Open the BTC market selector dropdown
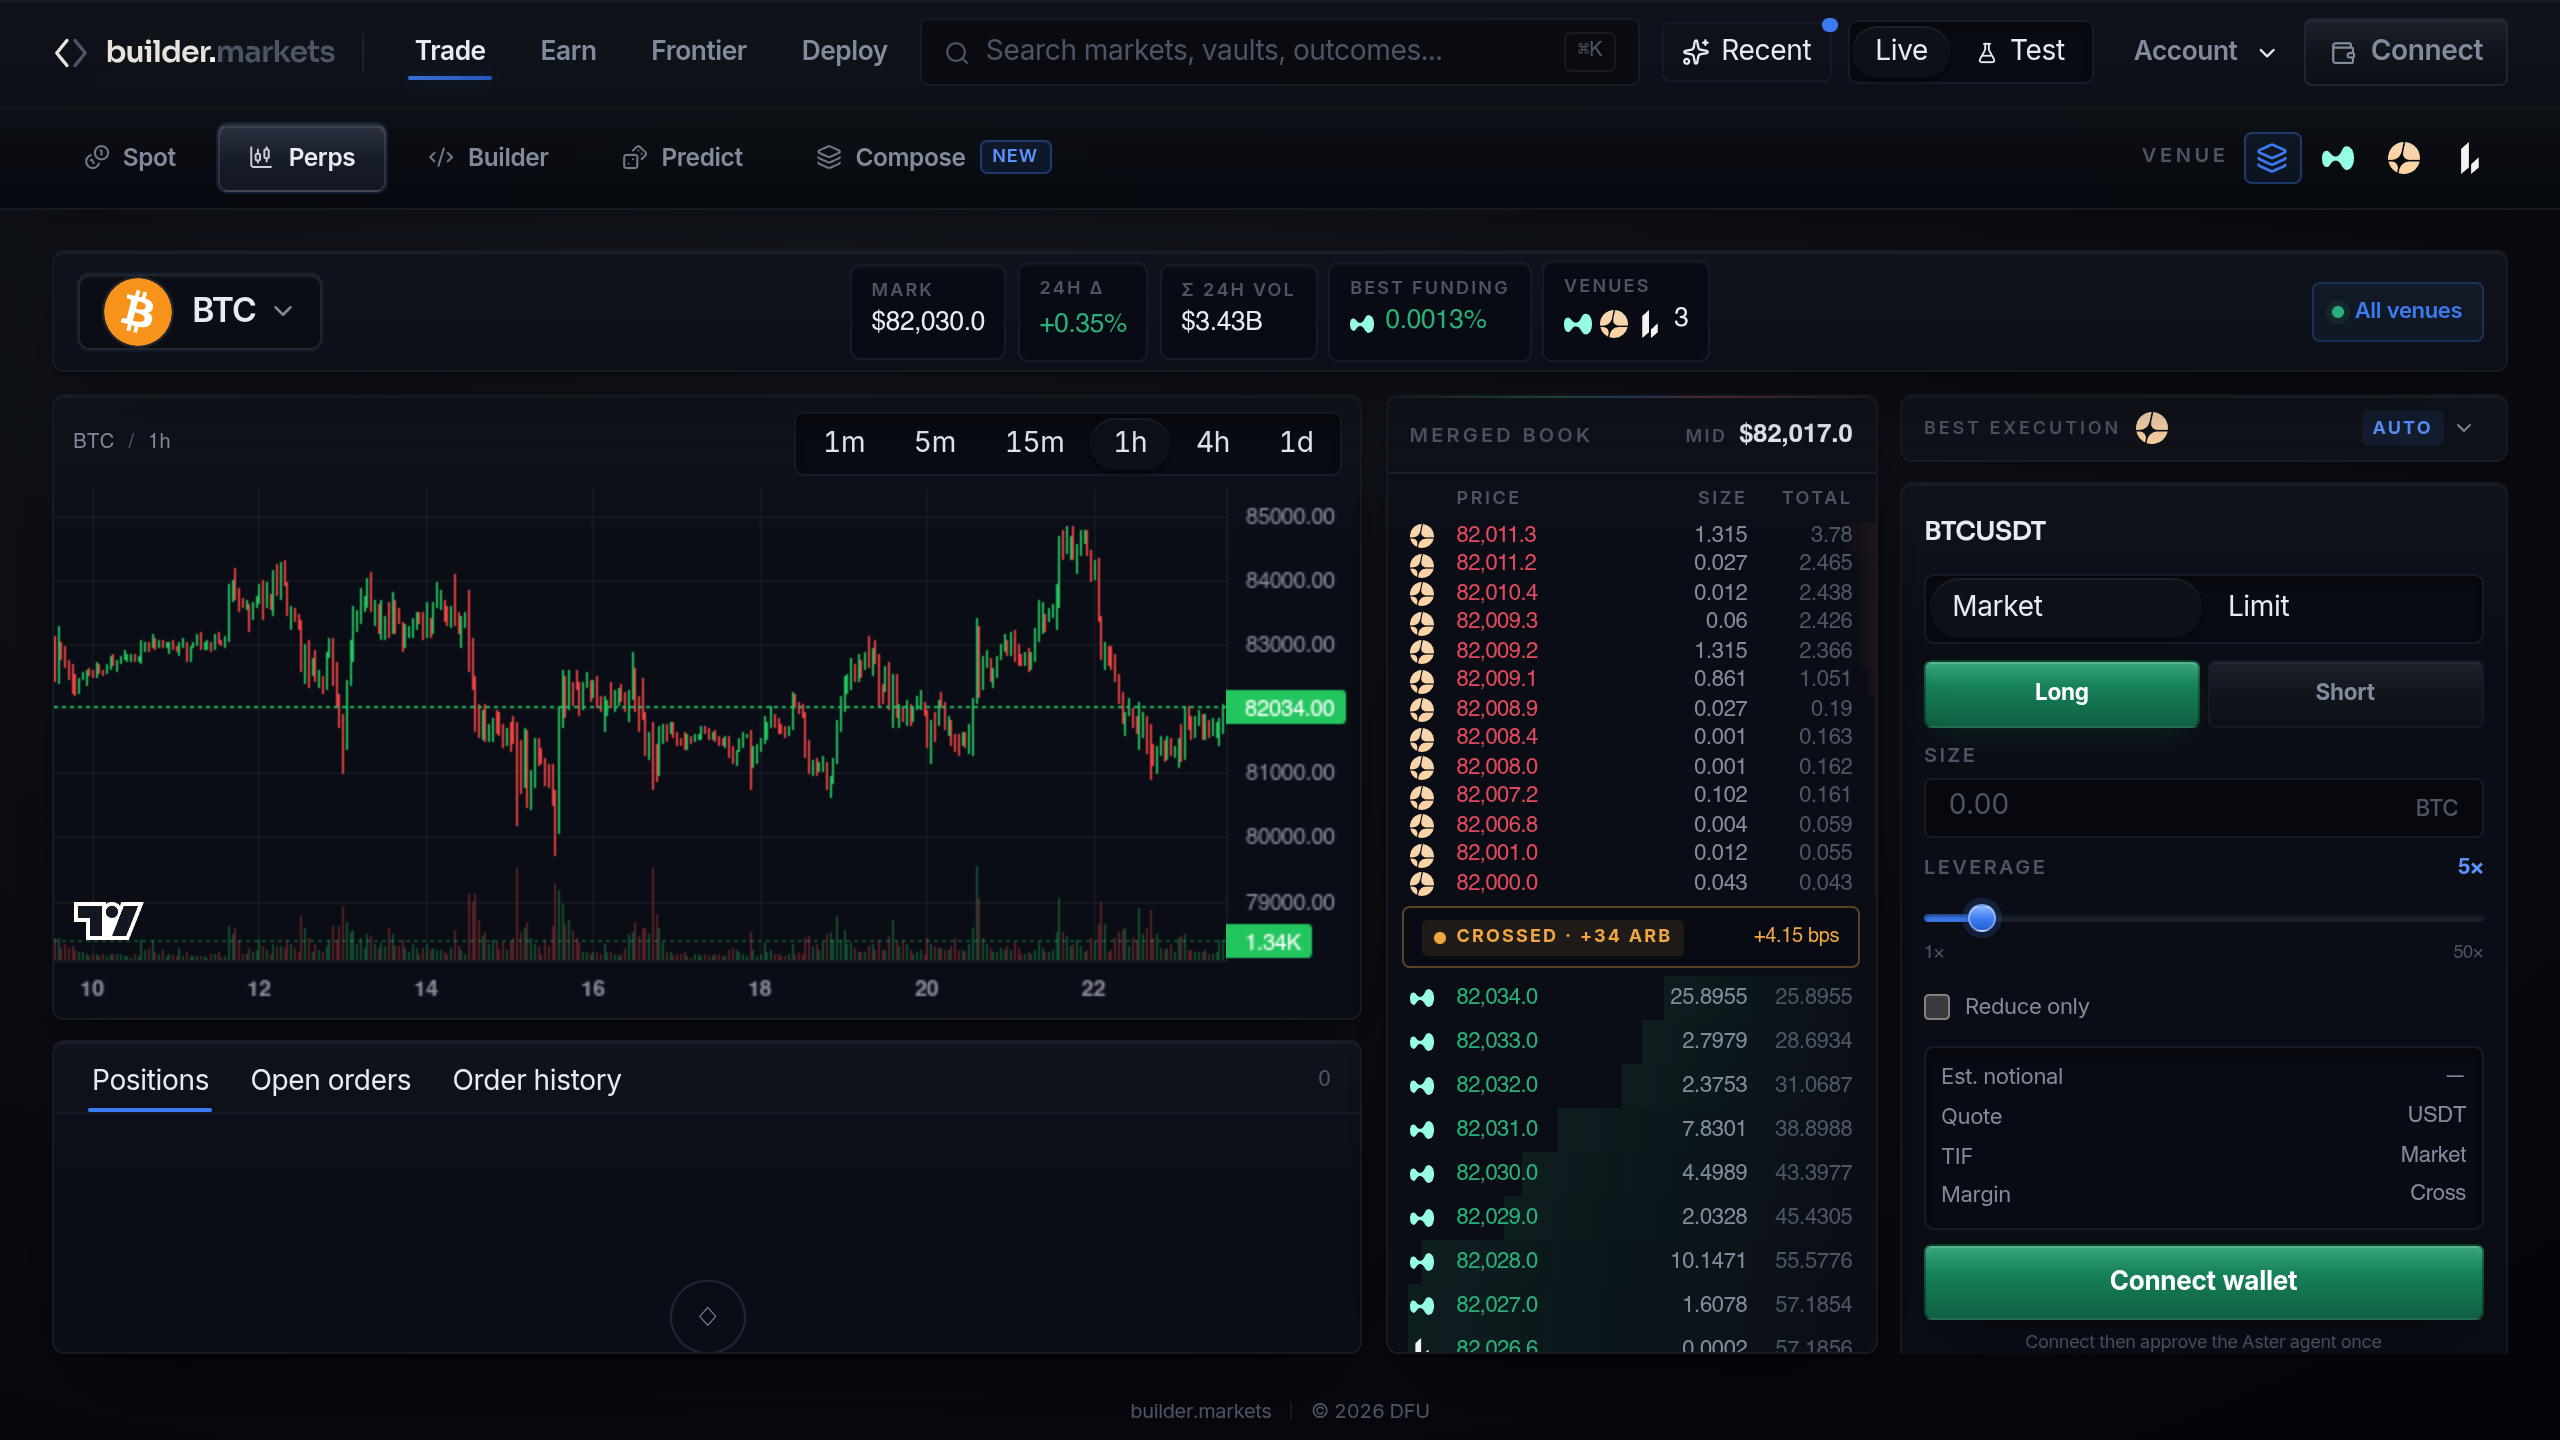2560x1440 pixels. [200, 311]
